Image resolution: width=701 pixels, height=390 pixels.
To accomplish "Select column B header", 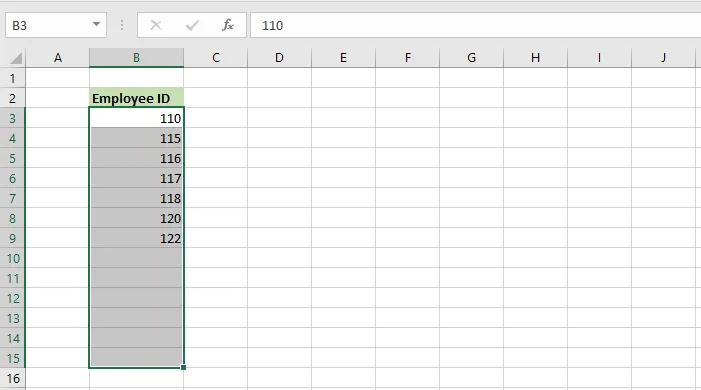I will click(x=136, y=58).
